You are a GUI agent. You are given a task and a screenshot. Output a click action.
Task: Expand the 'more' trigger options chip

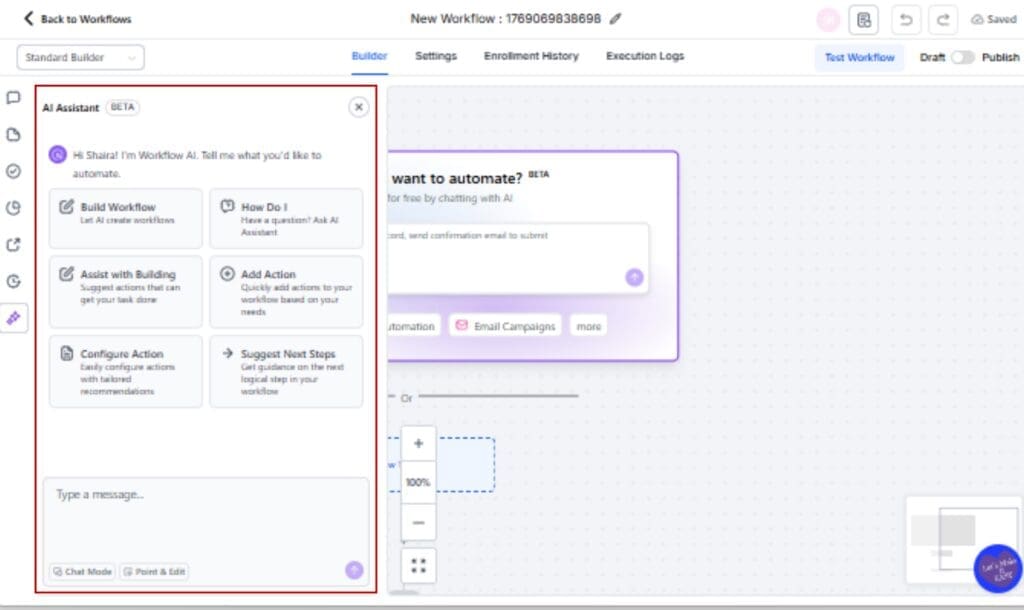[x=588, y=324]
